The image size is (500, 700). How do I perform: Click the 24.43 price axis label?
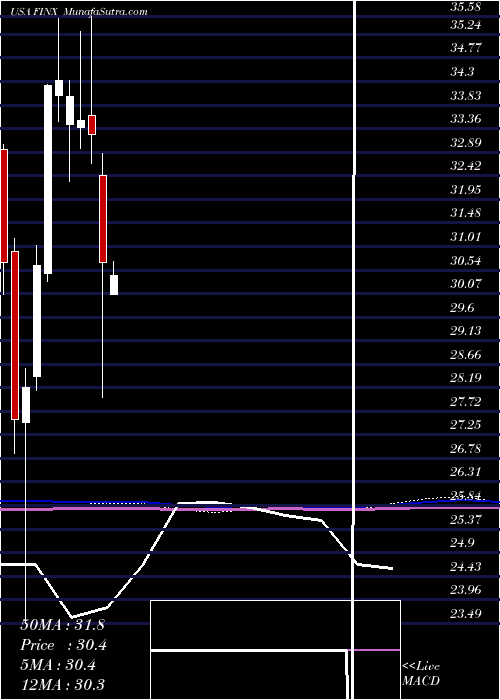point(465,567)
